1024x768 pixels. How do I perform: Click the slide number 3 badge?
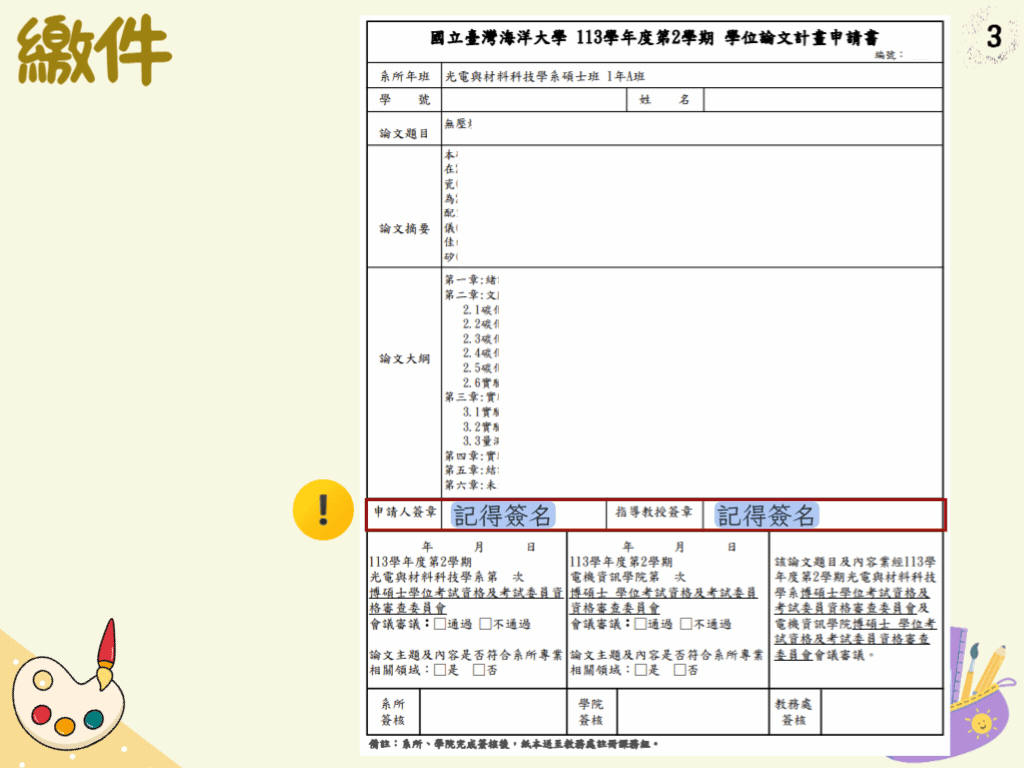993,37
